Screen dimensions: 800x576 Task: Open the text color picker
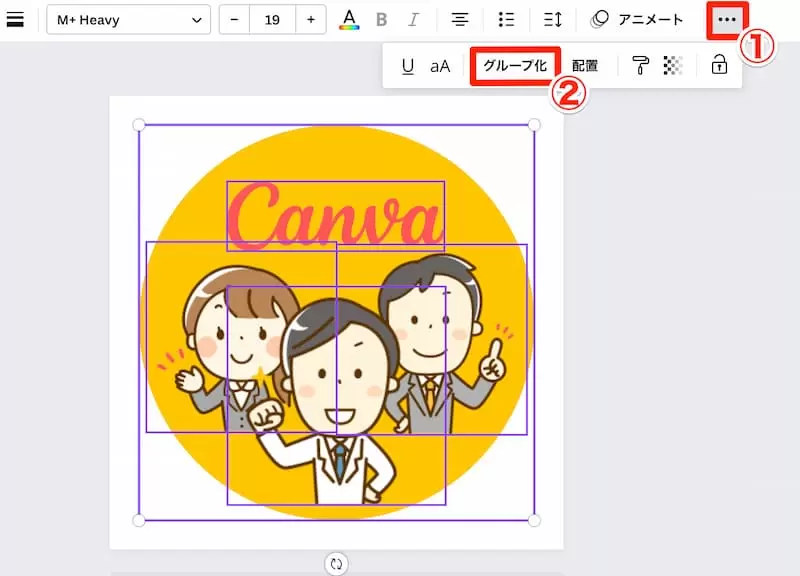(x=349, y=19)
